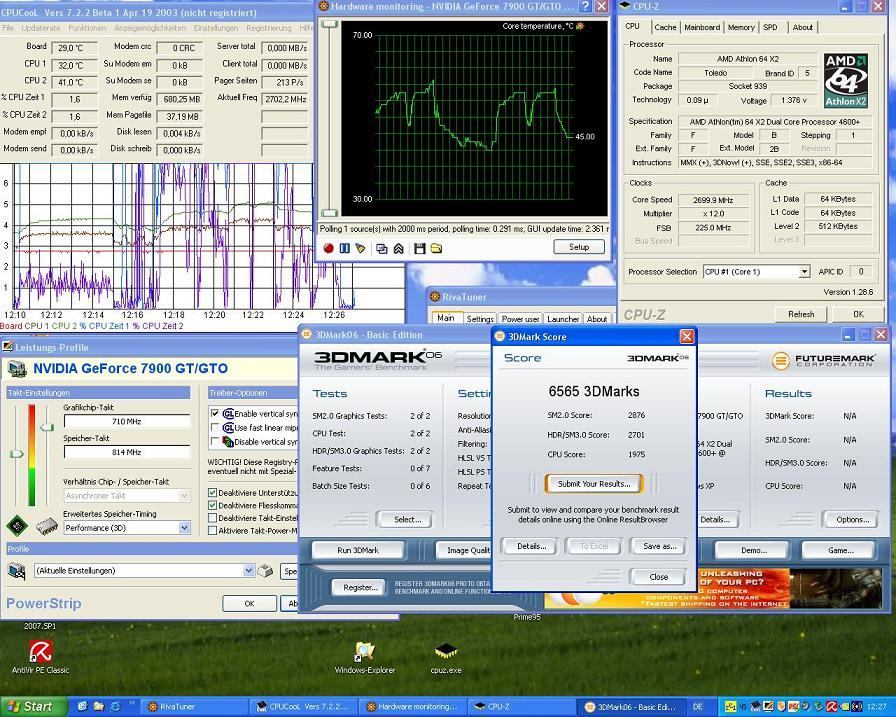
Task: Open Power user tab in RivaTuner
Action: 520,319
